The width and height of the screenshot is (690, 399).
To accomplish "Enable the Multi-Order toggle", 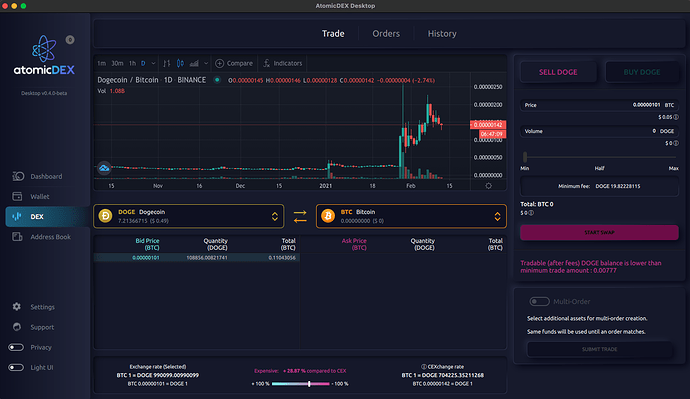I will 539,301.
